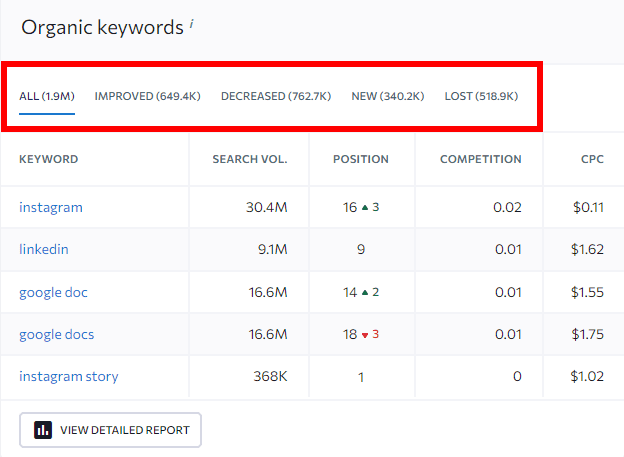
Task: Click the $0.11 CPC value
Action: pos(589,207)
